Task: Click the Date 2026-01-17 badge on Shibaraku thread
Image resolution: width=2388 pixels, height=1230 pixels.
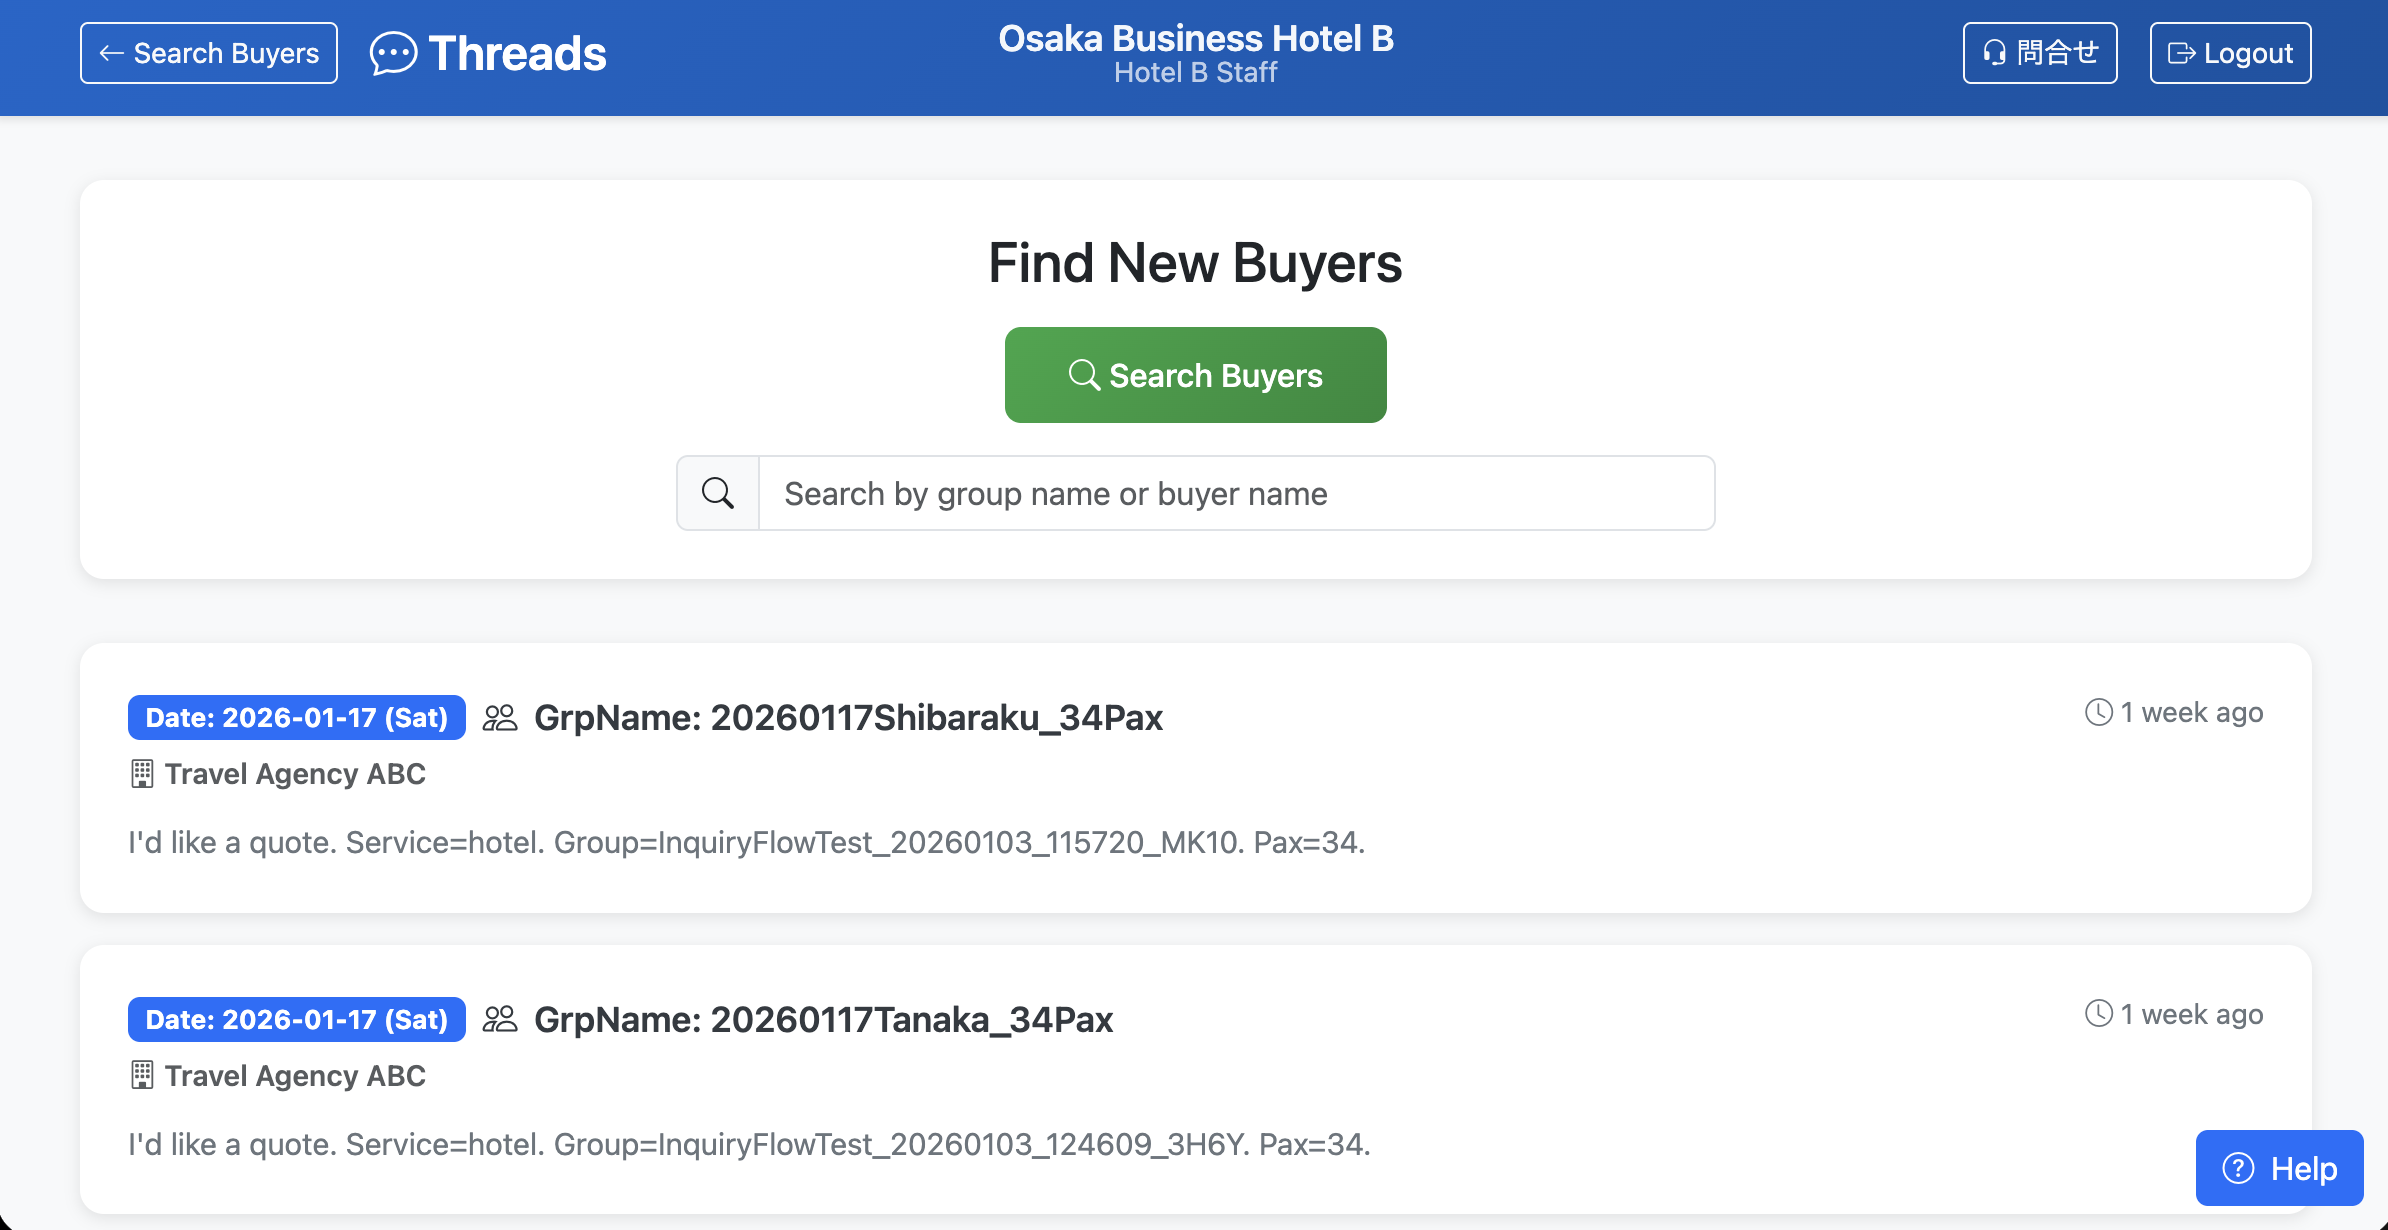Action: click(297, 718)
